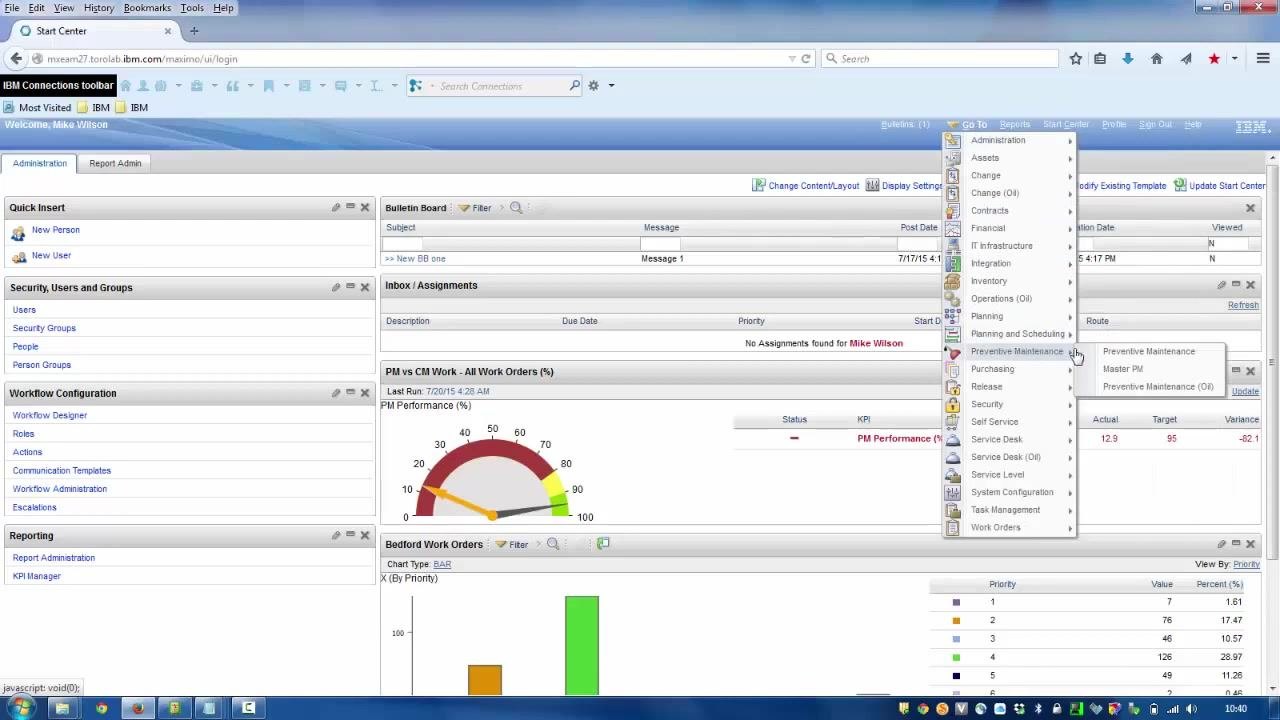Open the Firefox Bookmarks menu
Image resolution: width=1280 pixels, height=720 pixels.
(x=147, y=8)
